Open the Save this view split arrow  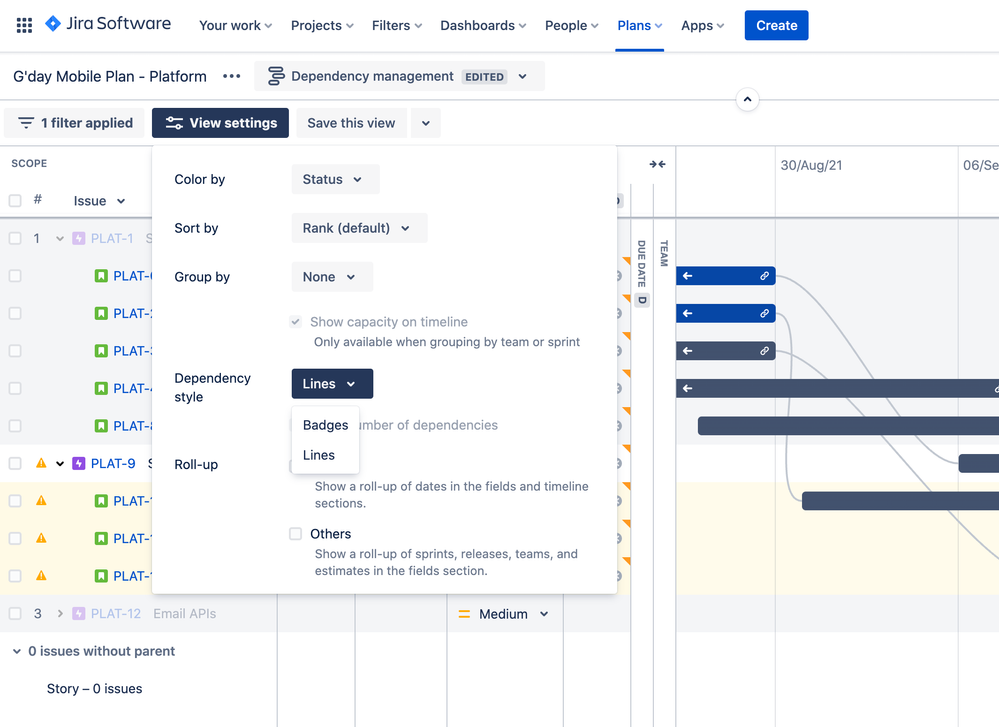pos(426,123)
